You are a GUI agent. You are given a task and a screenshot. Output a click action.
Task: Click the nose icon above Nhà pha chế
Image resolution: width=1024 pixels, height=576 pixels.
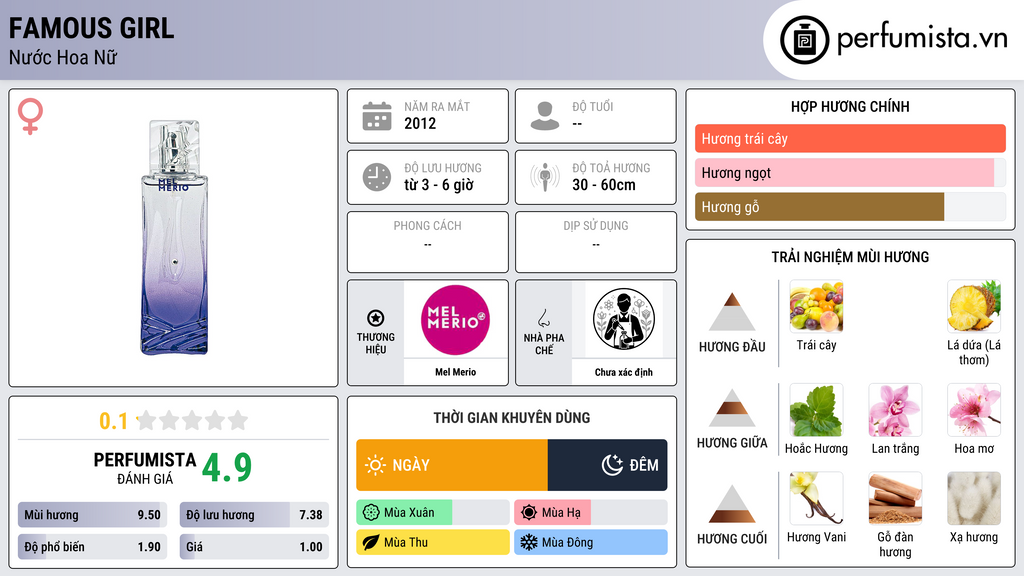point(543,318)
